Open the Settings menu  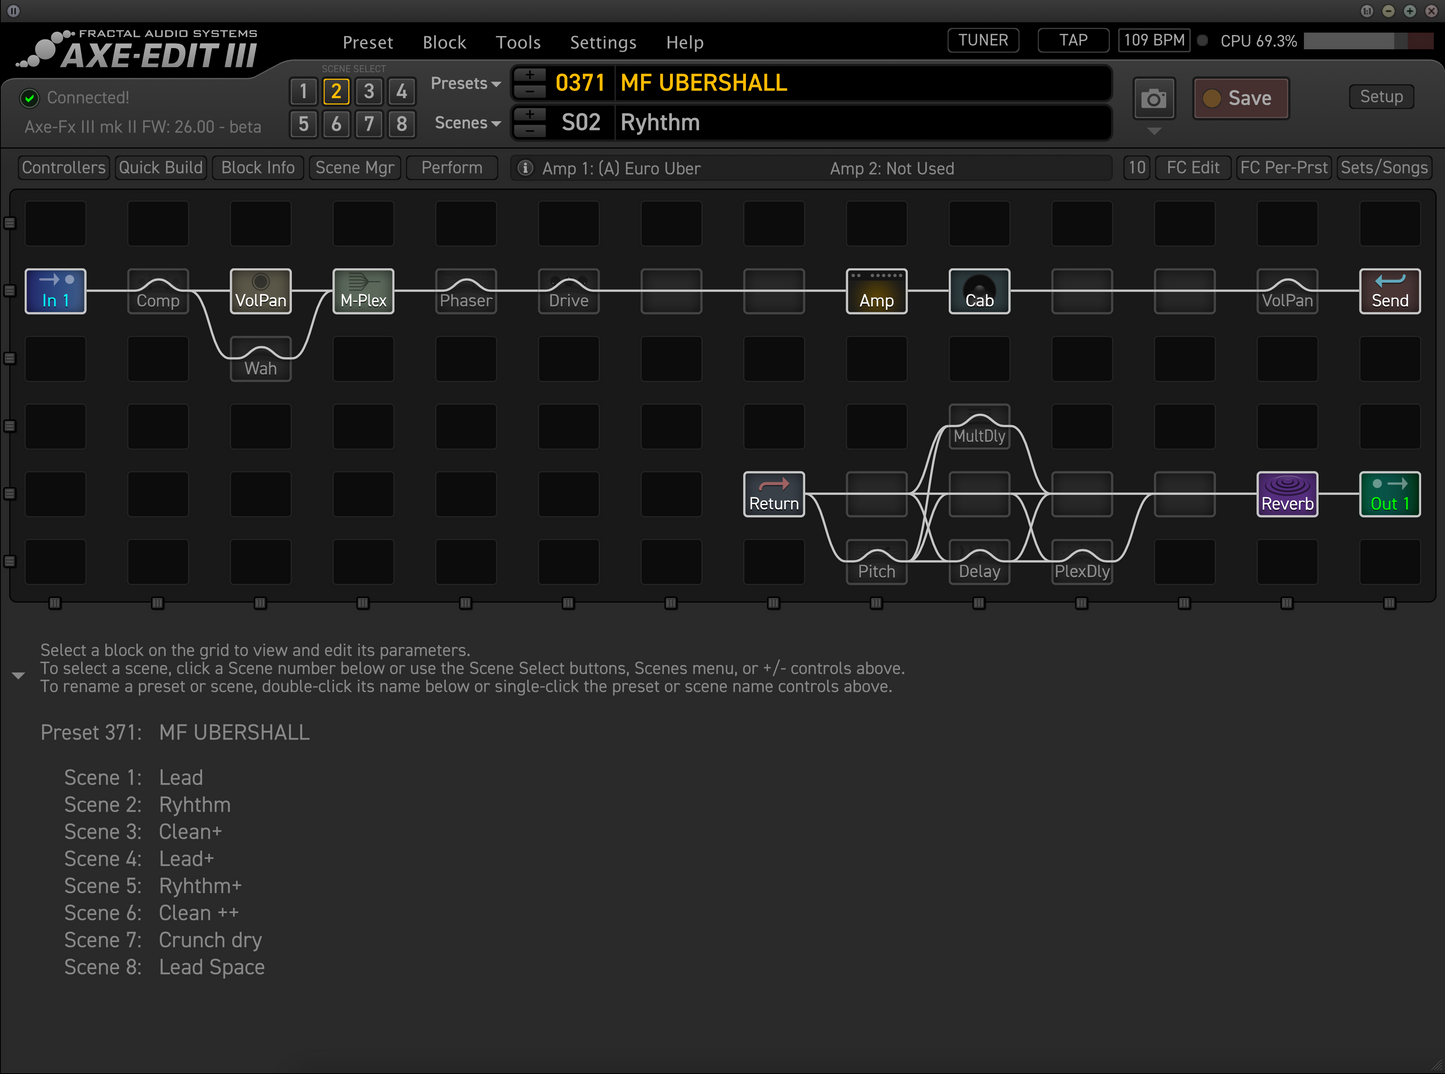tap(603, 42)
